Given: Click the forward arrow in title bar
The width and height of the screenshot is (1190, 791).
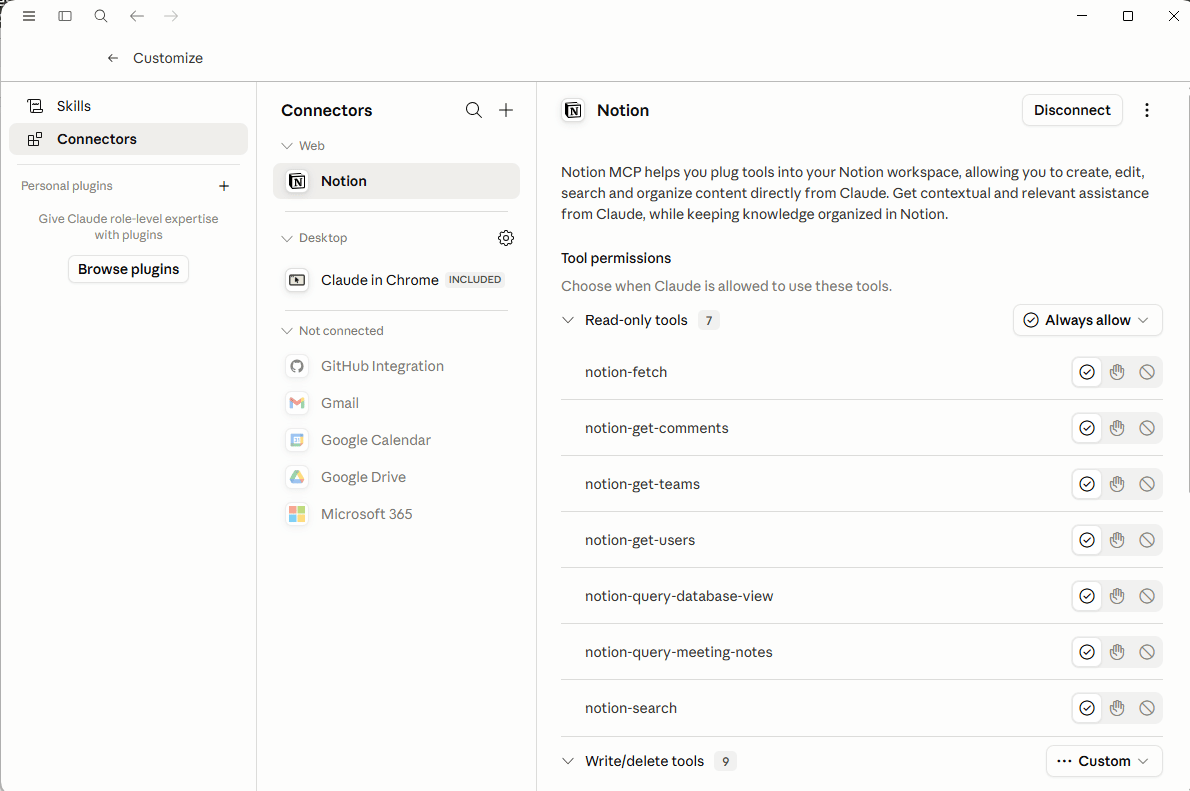Looking at the screenshot, I should pyautogui.click(x=172, y=16).
